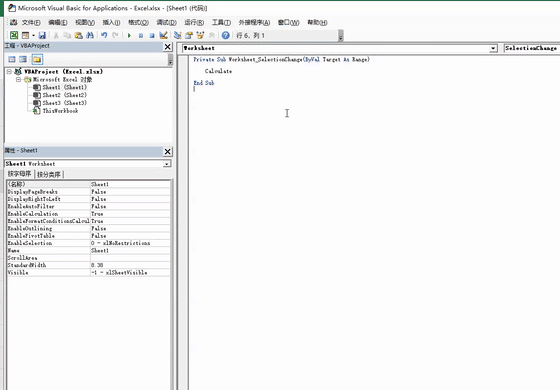Collapse the VBAProject (Excel.xlsx) tree node
Viewport: 560px width, 390px height.
(x=9, y=71)
